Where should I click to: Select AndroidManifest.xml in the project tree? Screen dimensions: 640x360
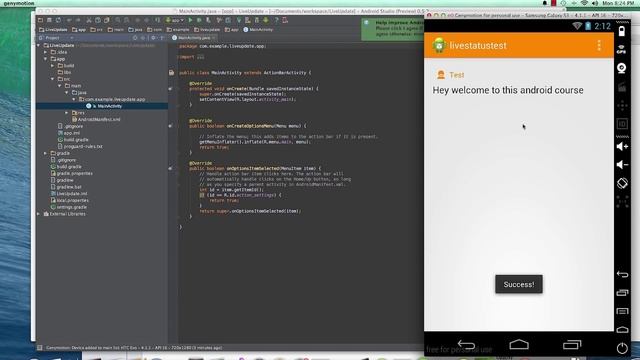coord(96,120)
